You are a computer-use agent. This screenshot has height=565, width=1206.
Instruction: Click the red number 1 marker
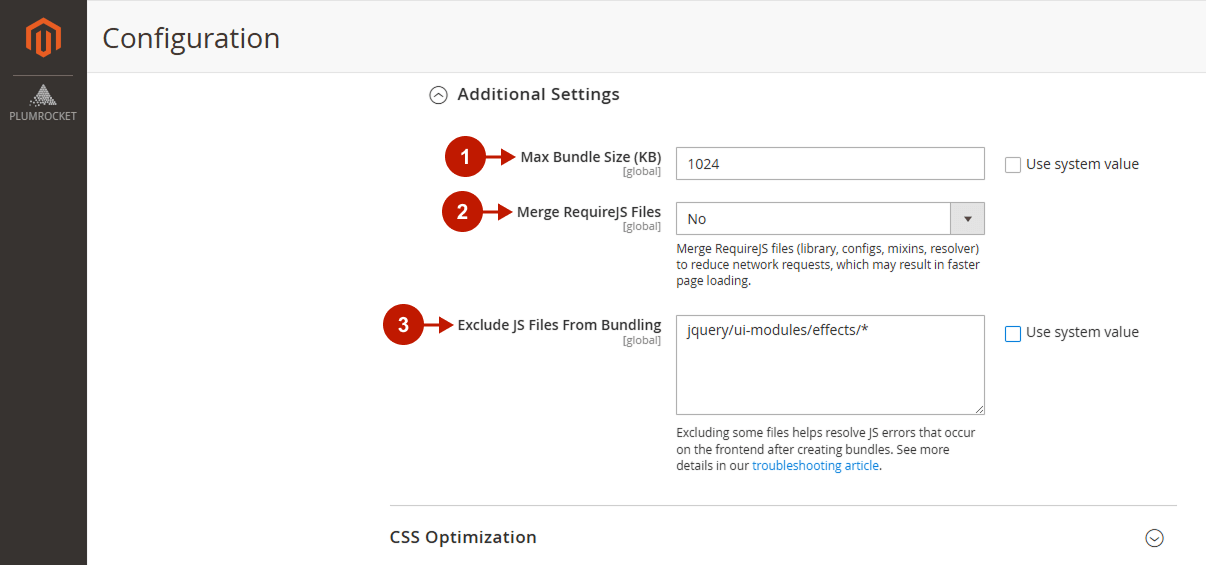point(463,157)
